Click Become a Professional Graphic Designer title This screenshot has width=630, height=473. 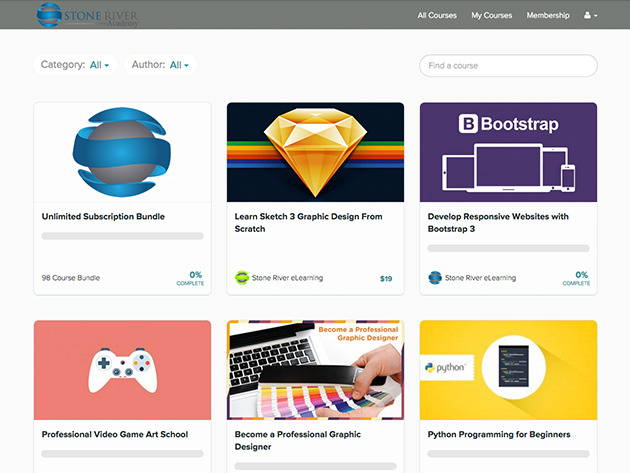coord(298,440)
